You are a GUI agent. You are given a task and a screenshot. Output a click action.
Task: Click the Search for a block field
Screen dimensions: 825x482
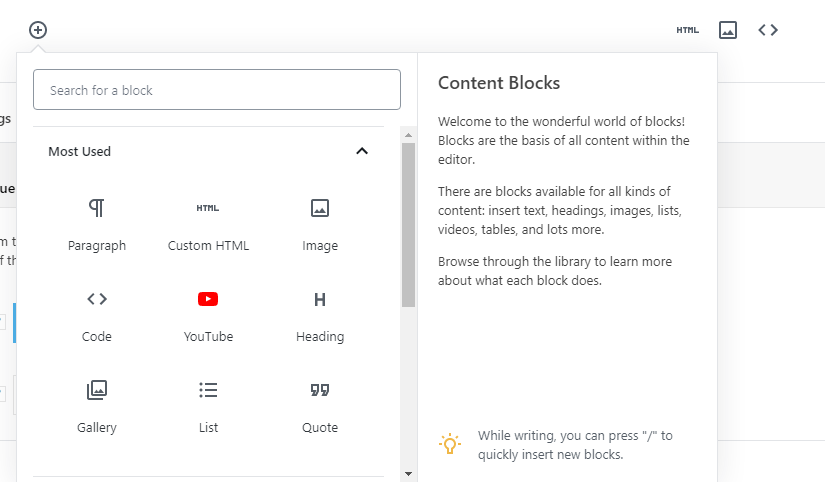[x=217, y=90]
